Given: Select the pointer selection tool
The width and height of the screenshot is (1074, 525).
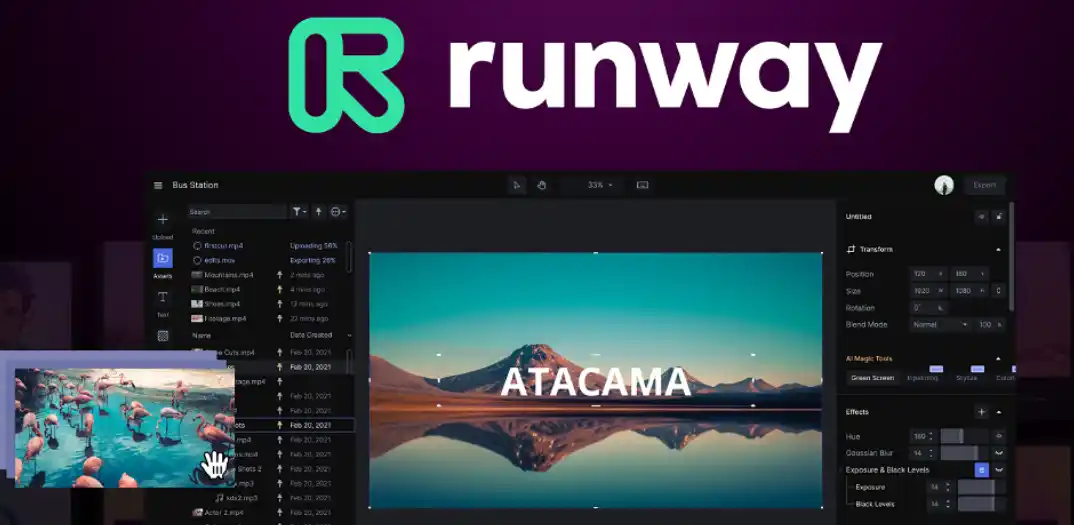Looking at the screenshot, I should coord(517,185).
